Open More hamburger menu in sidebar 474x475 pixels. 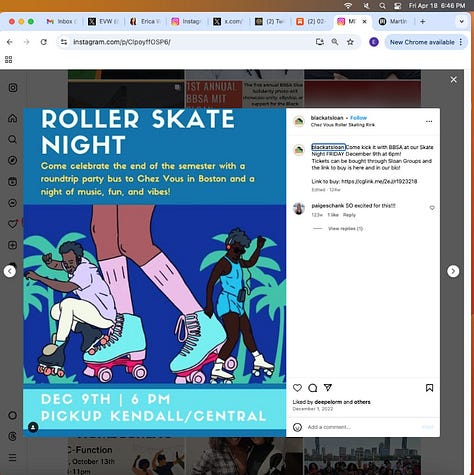pos(13,458)
